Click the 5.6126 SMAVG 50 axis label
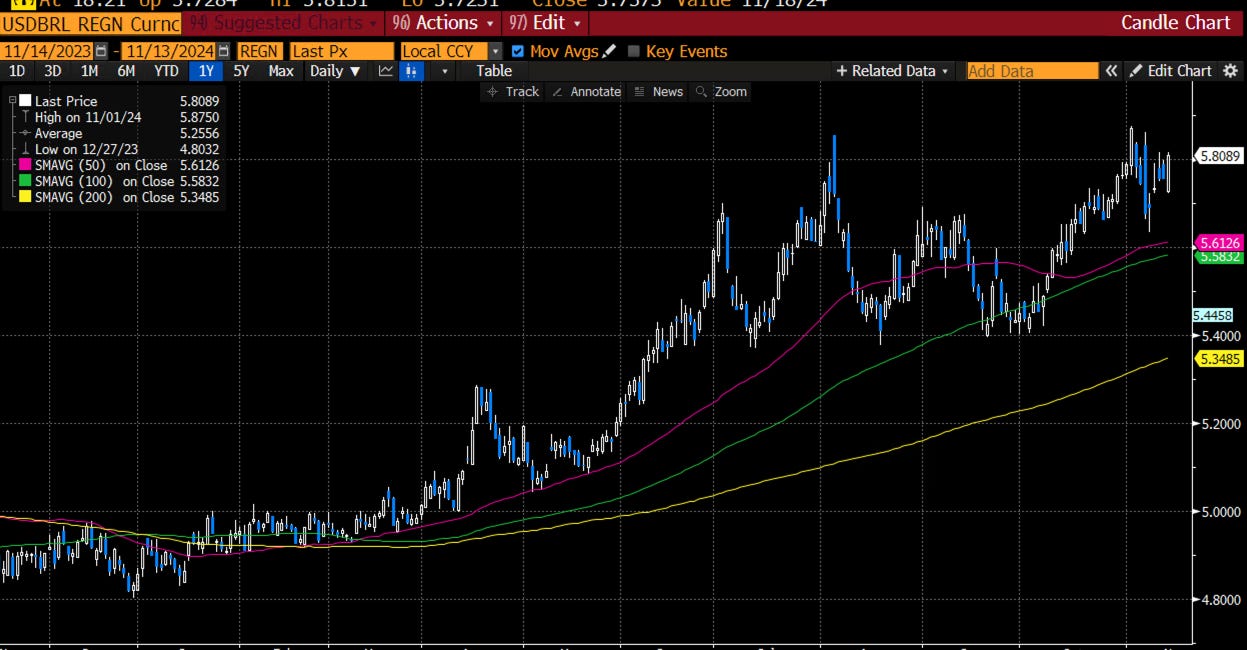Screen dimensions: 1247x650 coord(1217,243)
